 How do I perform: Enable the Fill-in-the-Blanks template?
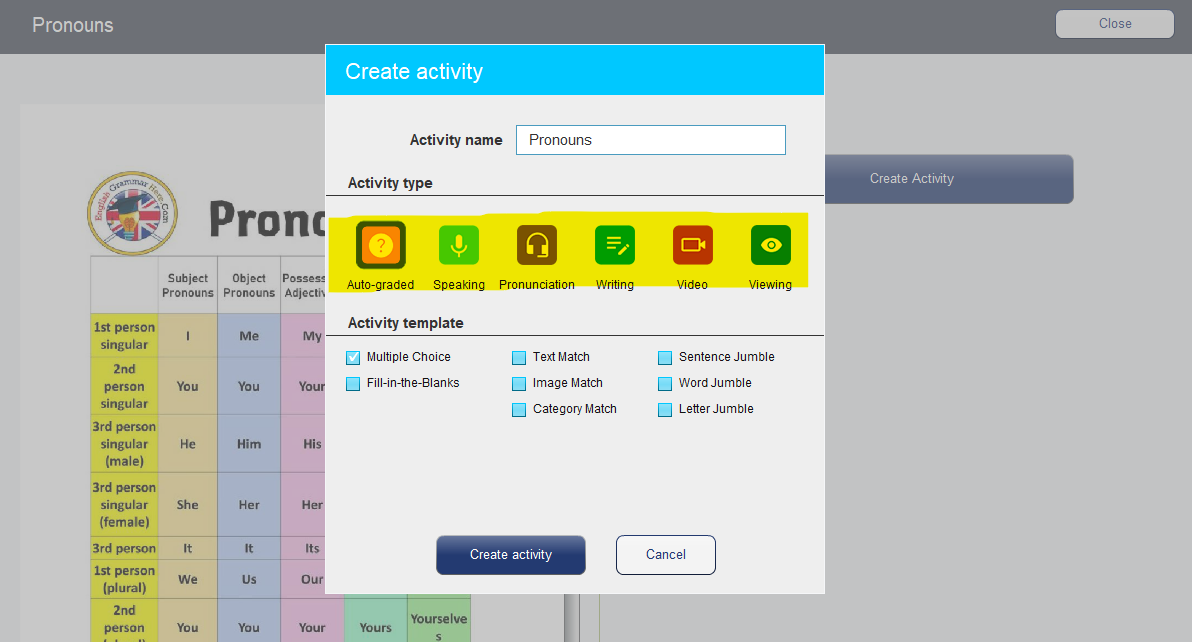pyautogui.click(x=353, y=384)
